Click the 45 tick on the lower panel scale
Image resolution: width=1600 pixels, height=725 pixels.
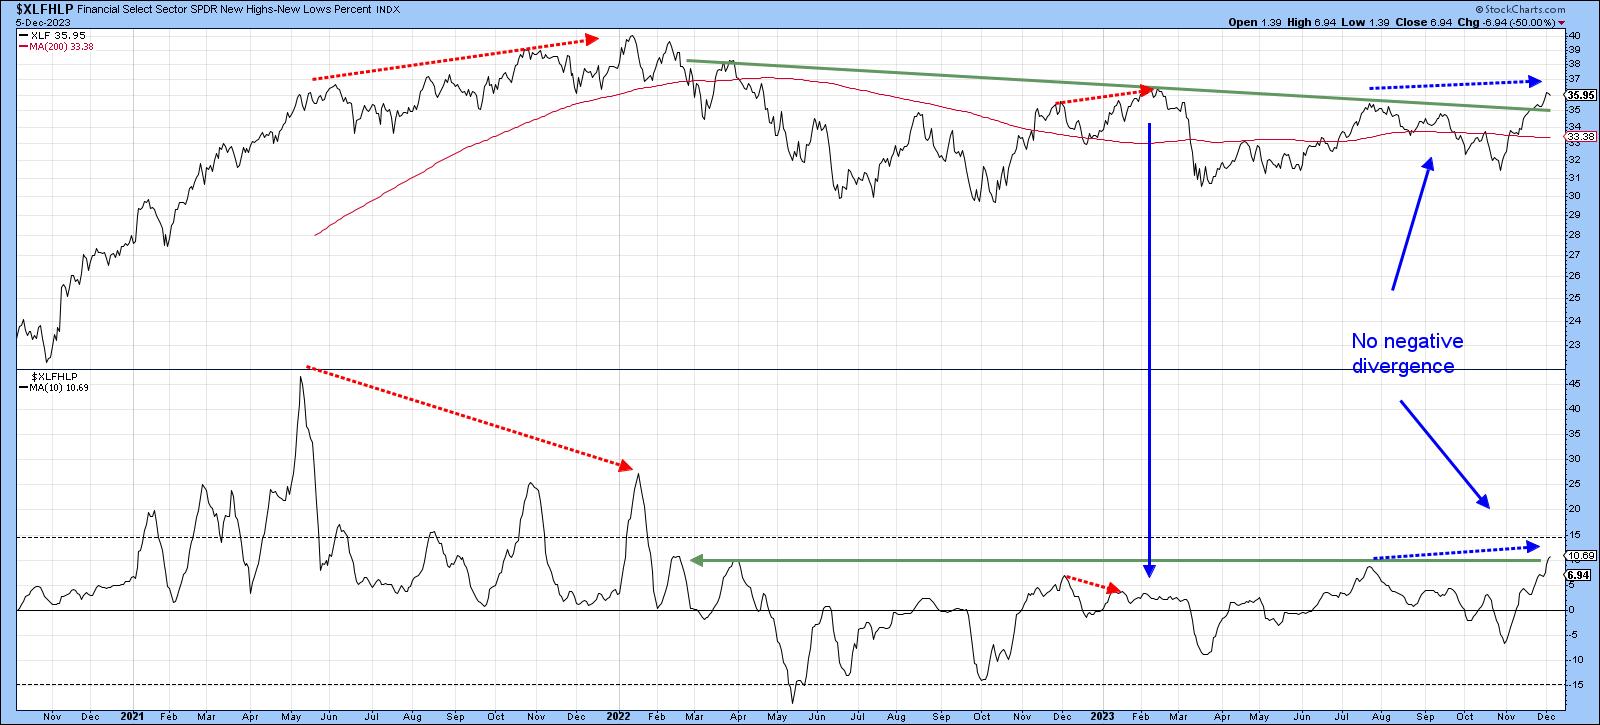(1573, 383)
